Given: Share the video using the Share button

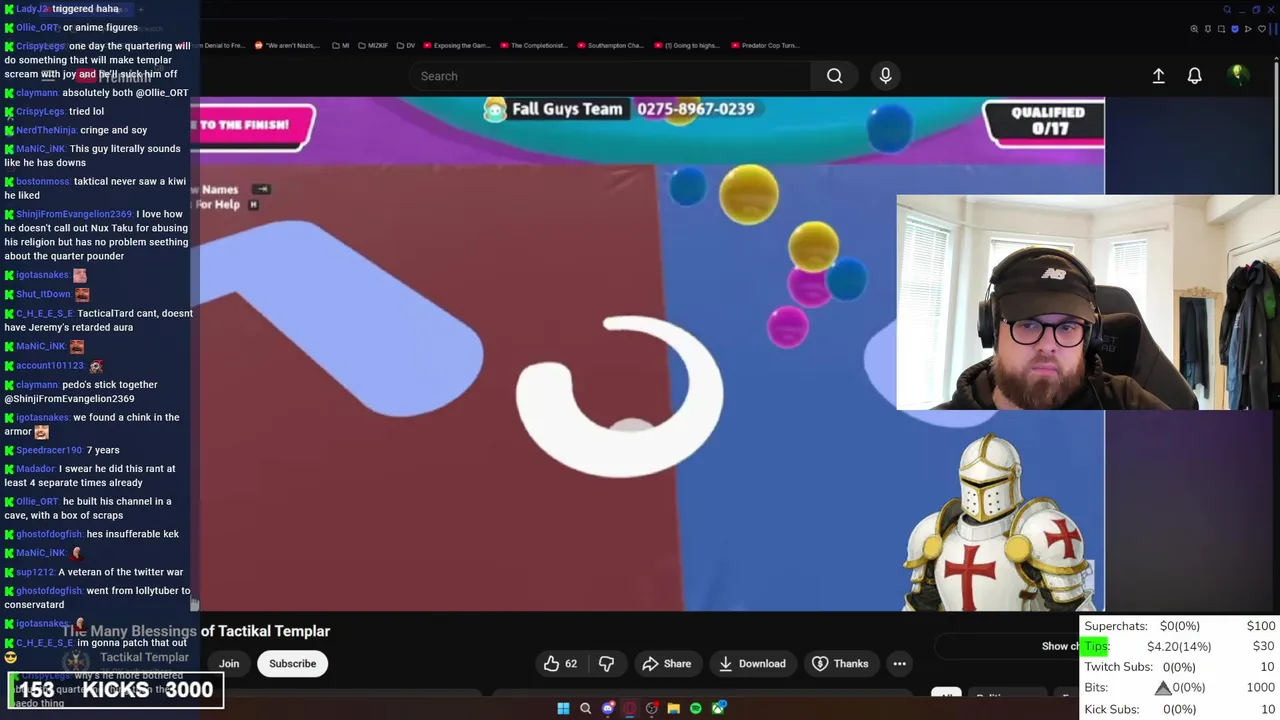Looking at the screenshot, I should coord(666,663).
